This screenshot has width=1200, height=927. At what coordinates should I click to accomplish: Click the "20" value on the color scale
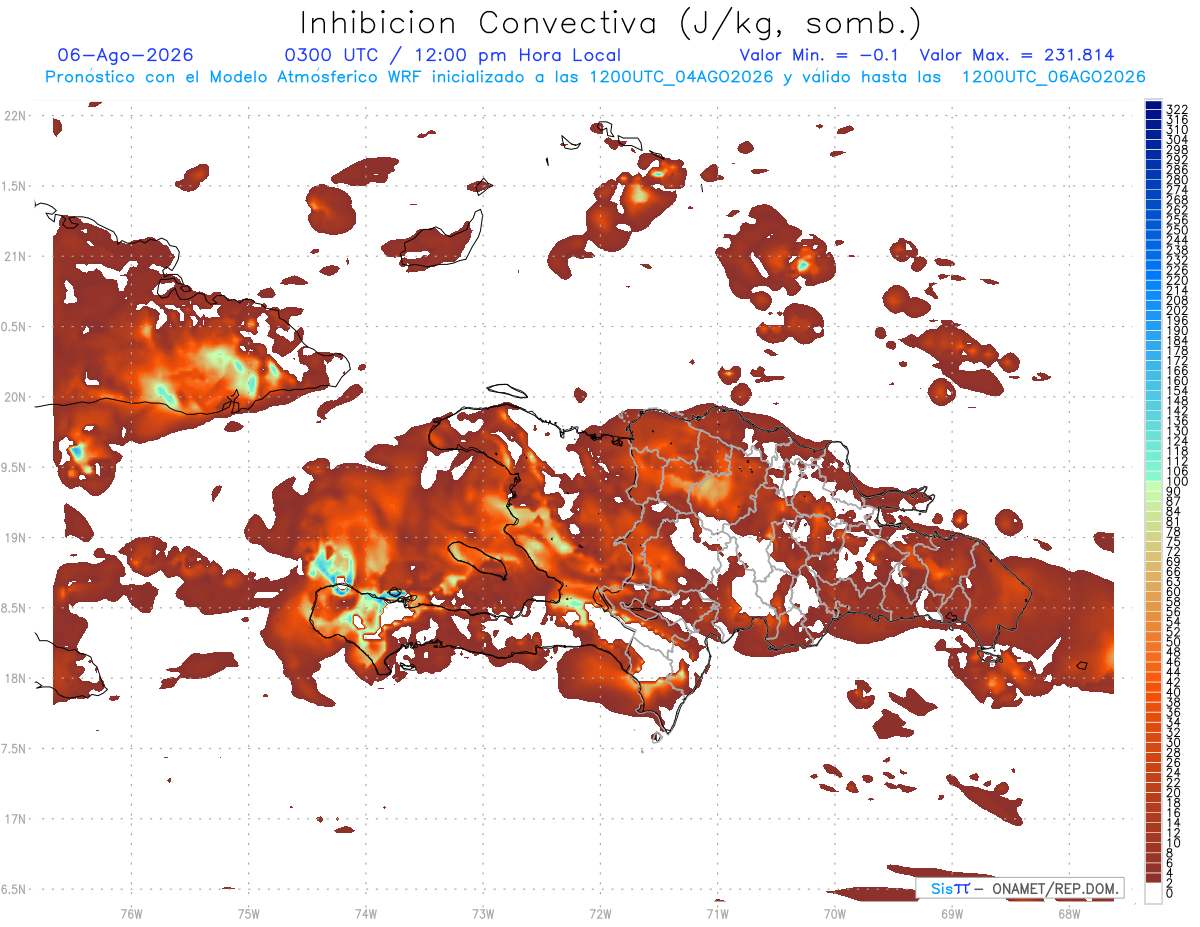pos(1174,792)
